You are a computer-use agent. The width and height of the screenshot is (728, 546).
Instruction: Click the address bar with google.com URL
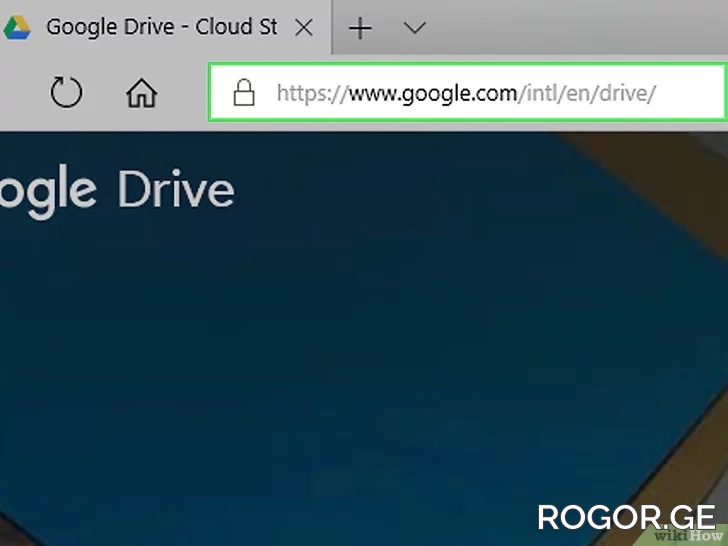467,92
